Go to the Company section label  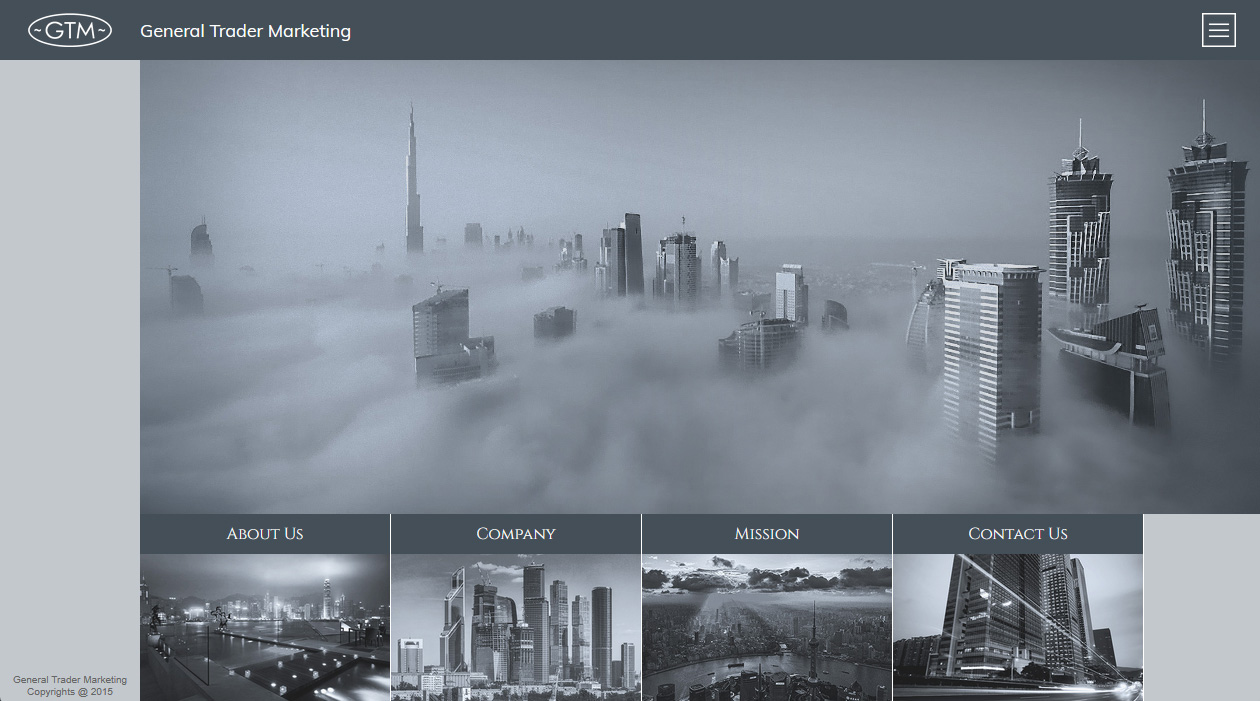click(x=516, y=534)
